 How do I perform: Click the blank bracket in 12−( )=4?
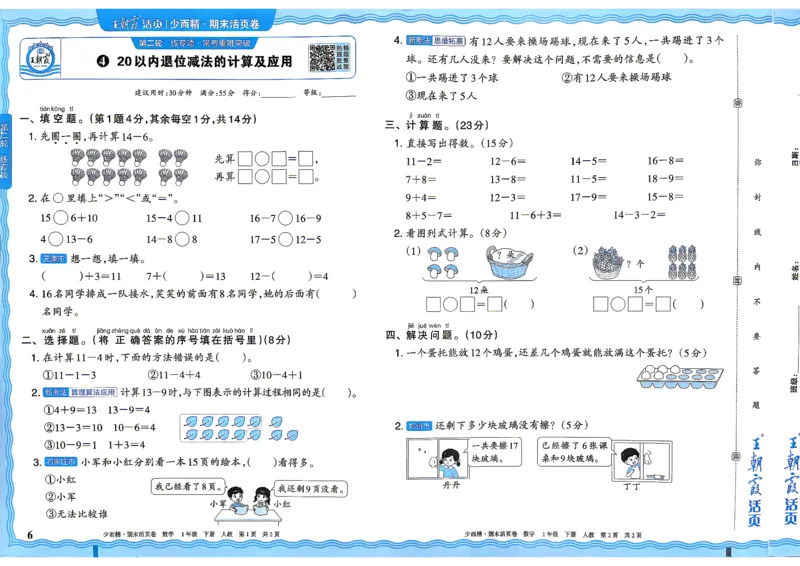tap(291, 276)
